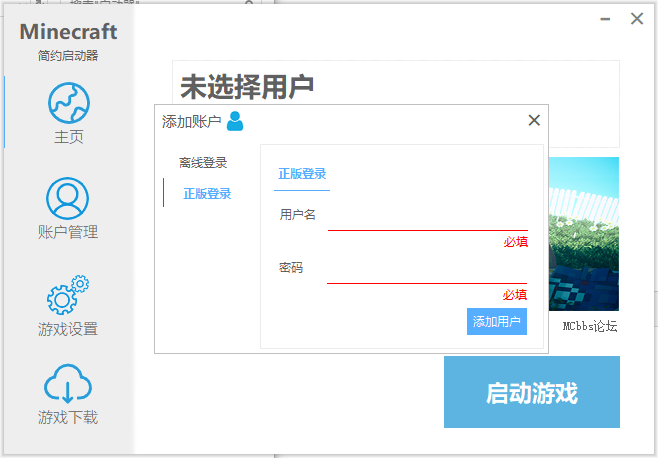
Task: Click the 添加用户 button
Action: [x=497, y=322]
